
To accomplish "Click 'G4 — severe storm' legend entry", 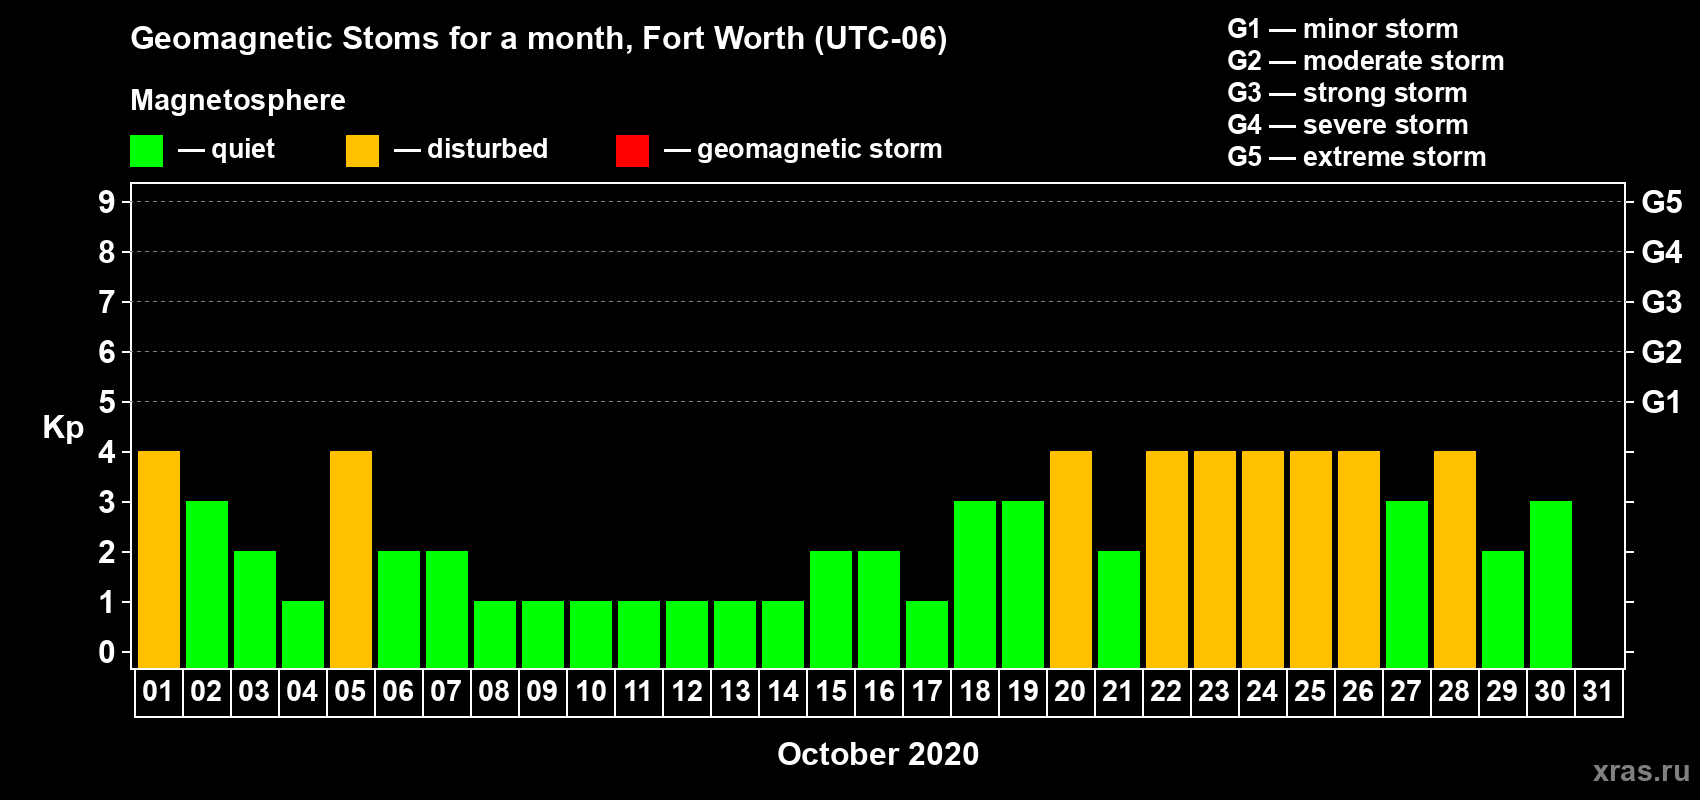I will point(1348,125).
